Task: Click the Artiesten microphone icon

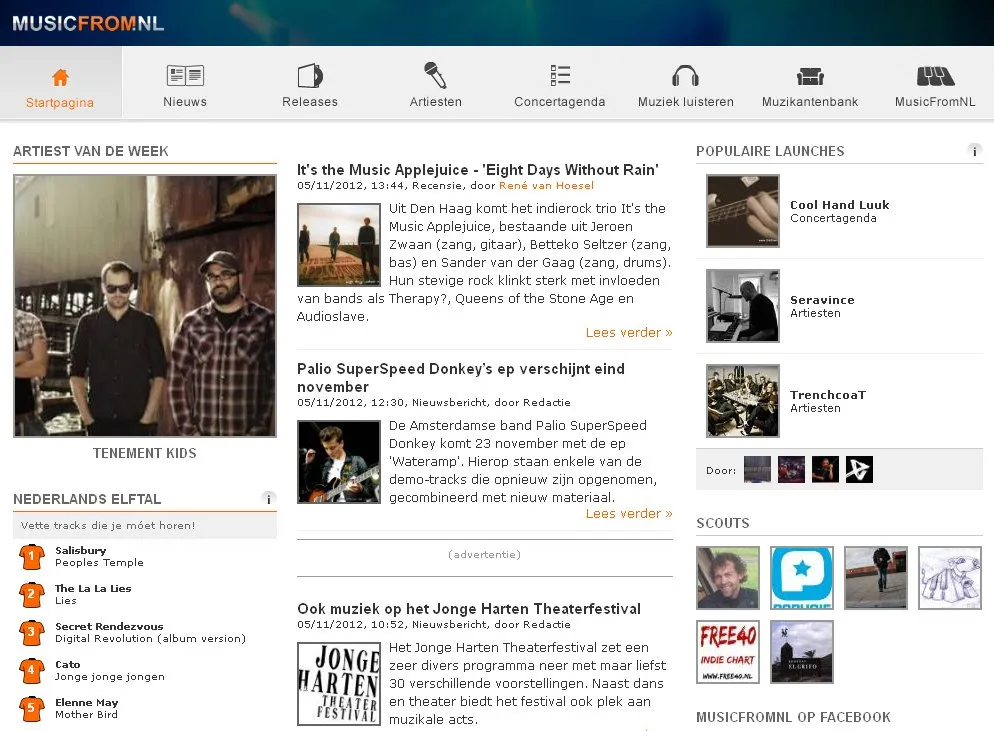Action: [x=435, y=76]
